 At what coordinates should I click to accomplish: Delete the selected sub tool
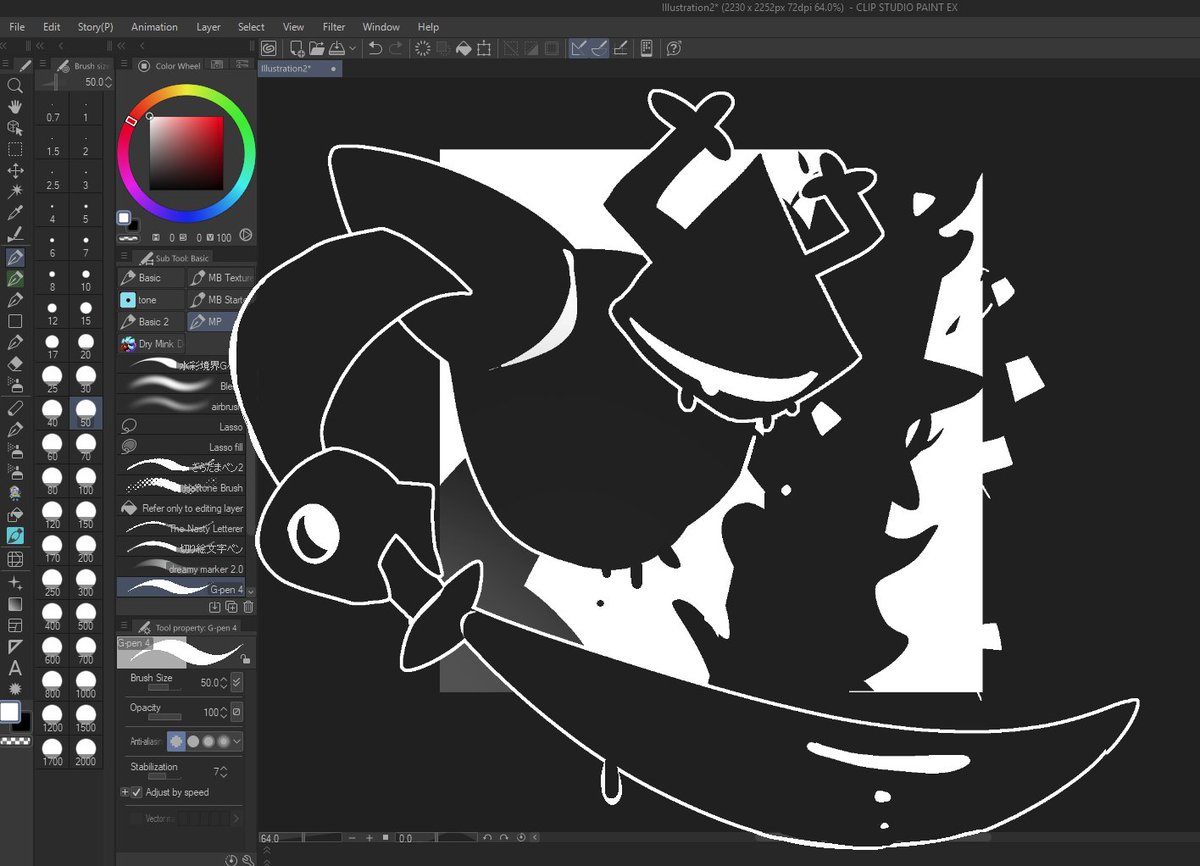tap(248, 607)
